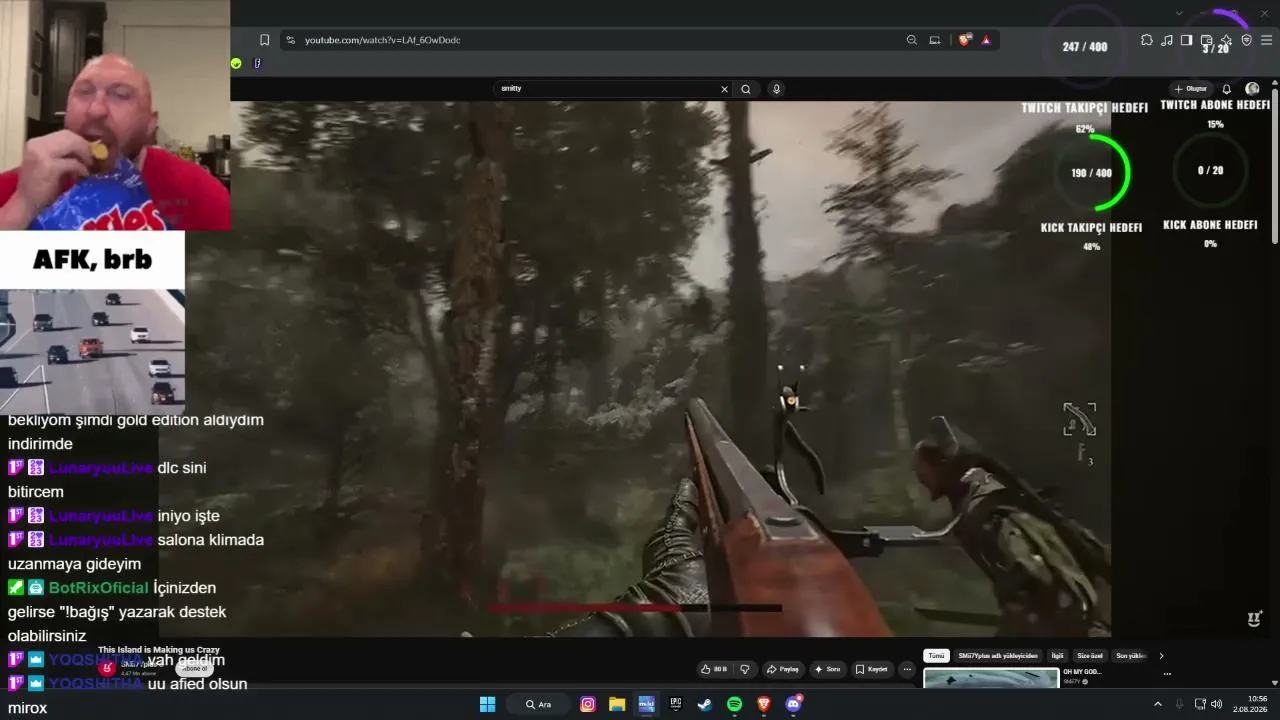Open the YouTube account avatar menu
This screenshot has width=1280, height=720.
point(1252,89)
